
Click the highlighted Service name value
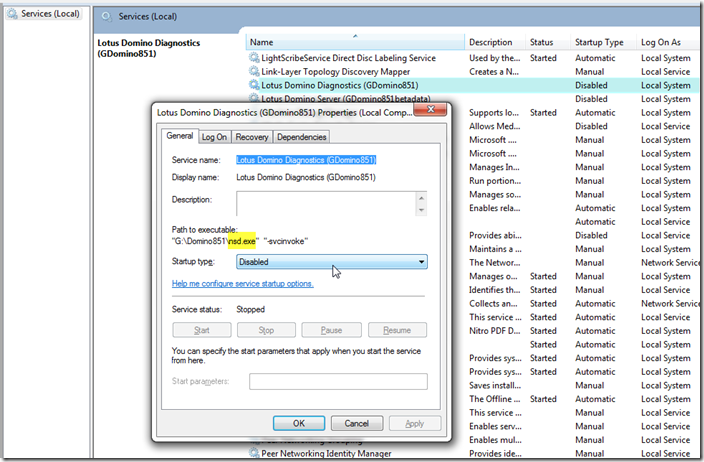coord(306,160)
